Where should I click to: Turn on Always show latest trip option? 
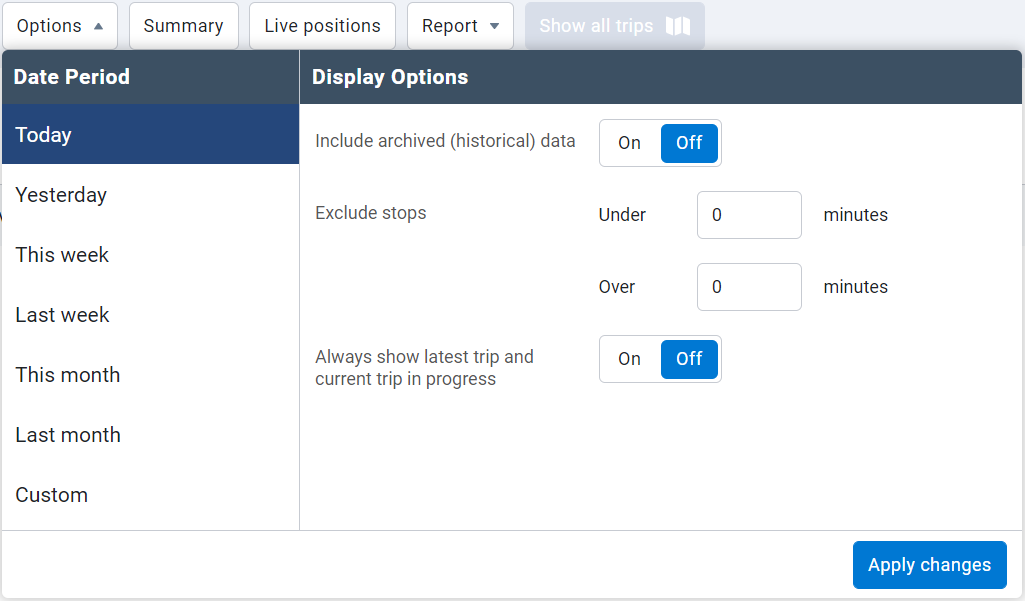click(629, 359)
